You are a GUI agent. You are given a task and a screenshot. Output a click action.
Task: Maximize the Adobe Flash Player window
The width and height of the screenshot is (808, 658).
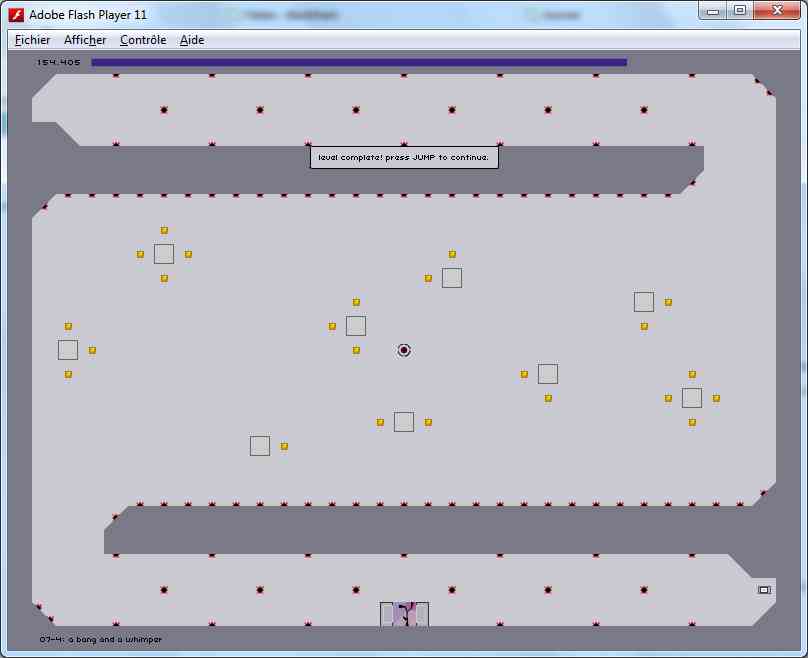coord(739,11)
